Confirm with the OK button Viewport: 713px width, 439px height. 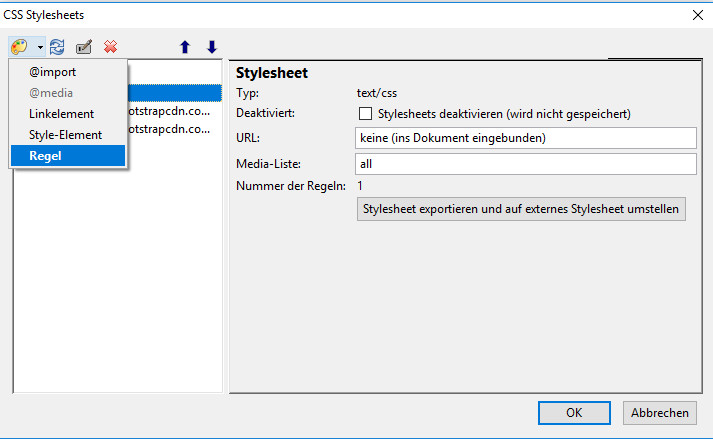[x=574, y=412]
